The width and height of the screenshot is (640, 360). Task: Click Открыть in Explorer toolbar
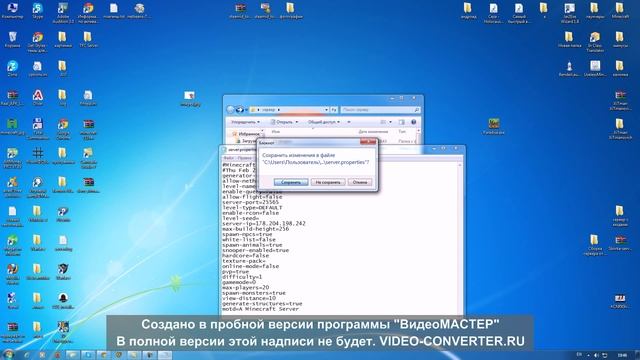282,122
